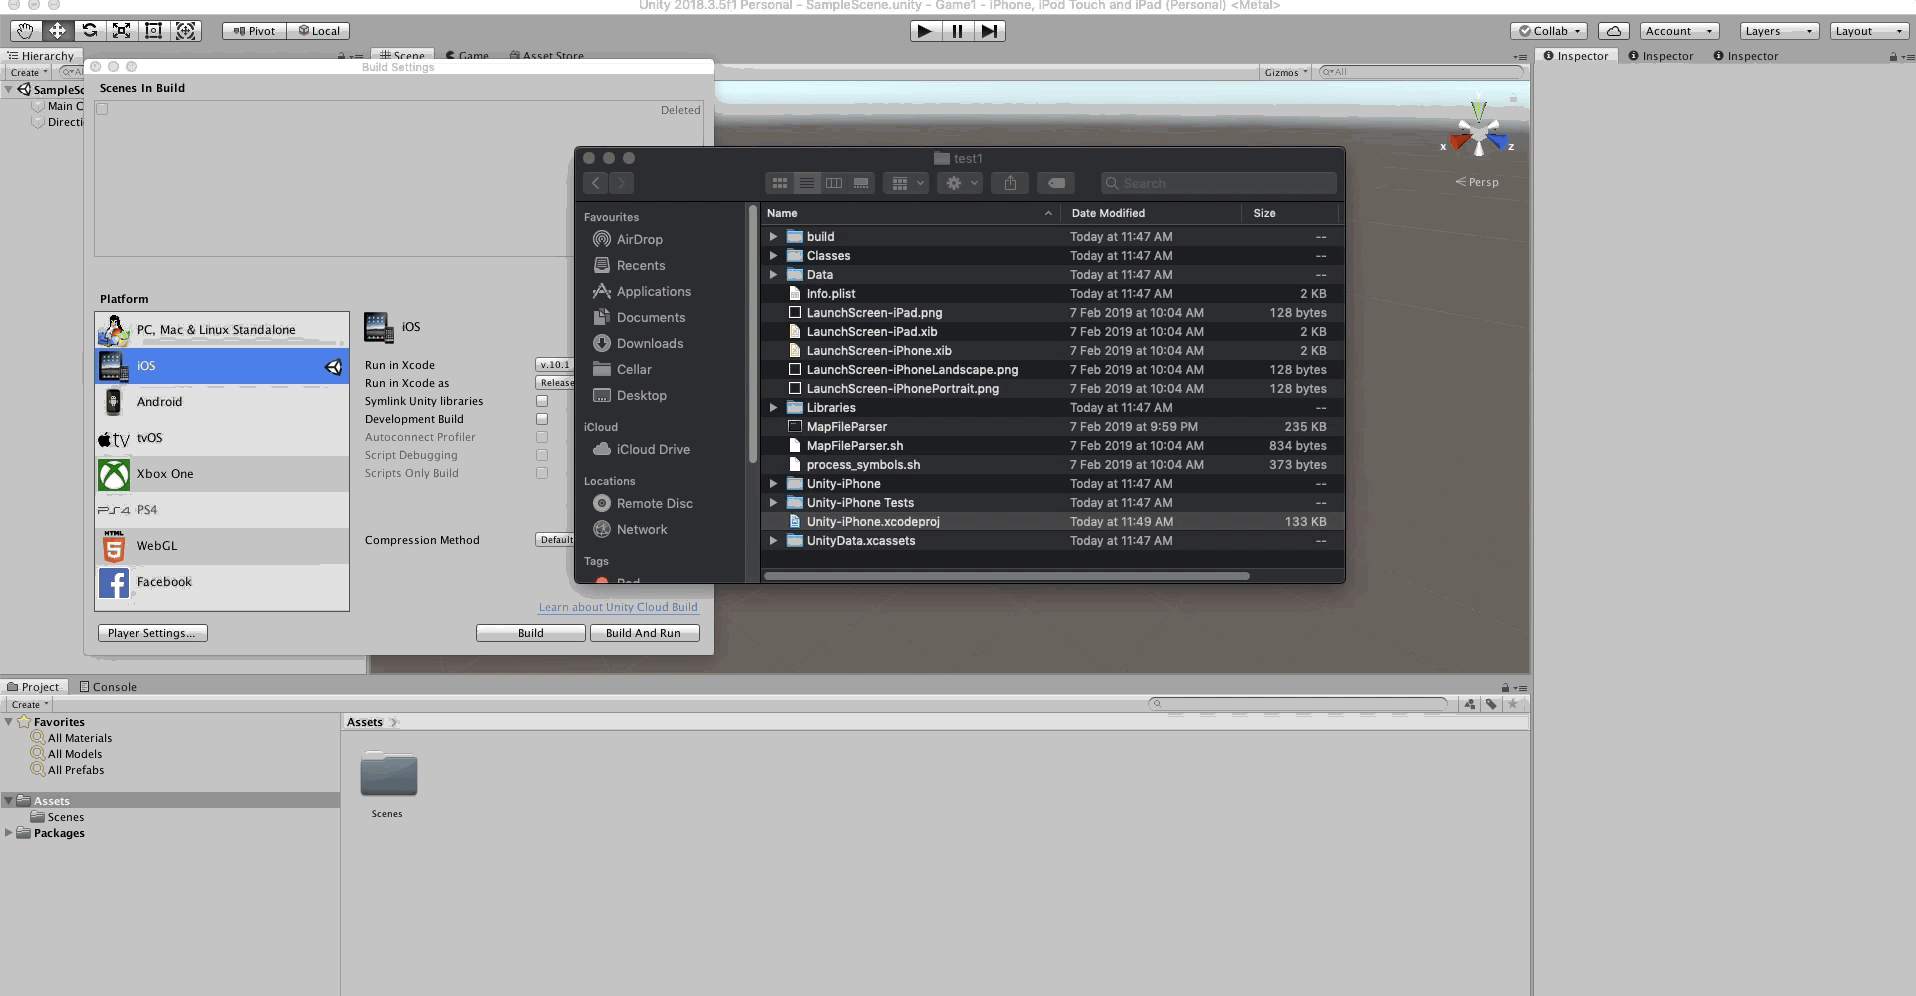
Task: Open the Gizmos dropdown in Scene view
Action: click(x=1286, y=72)
